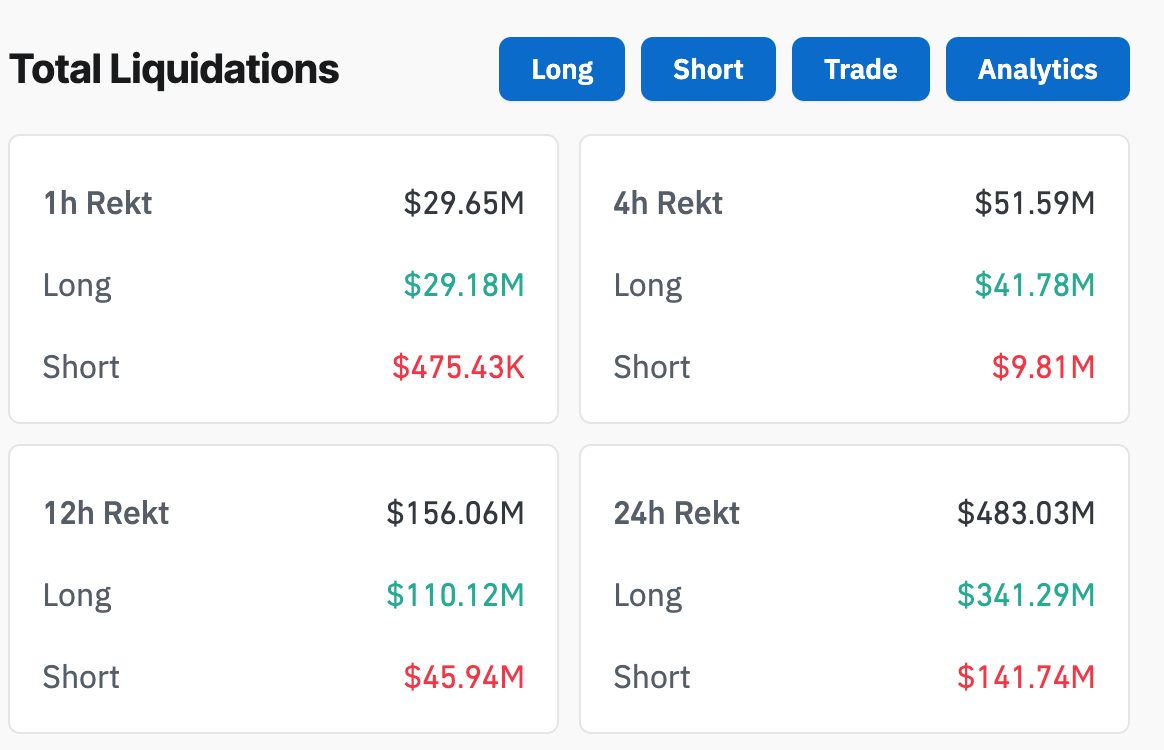Click the 1h Long value $29.18M
1164x750 pixels.
464,285
